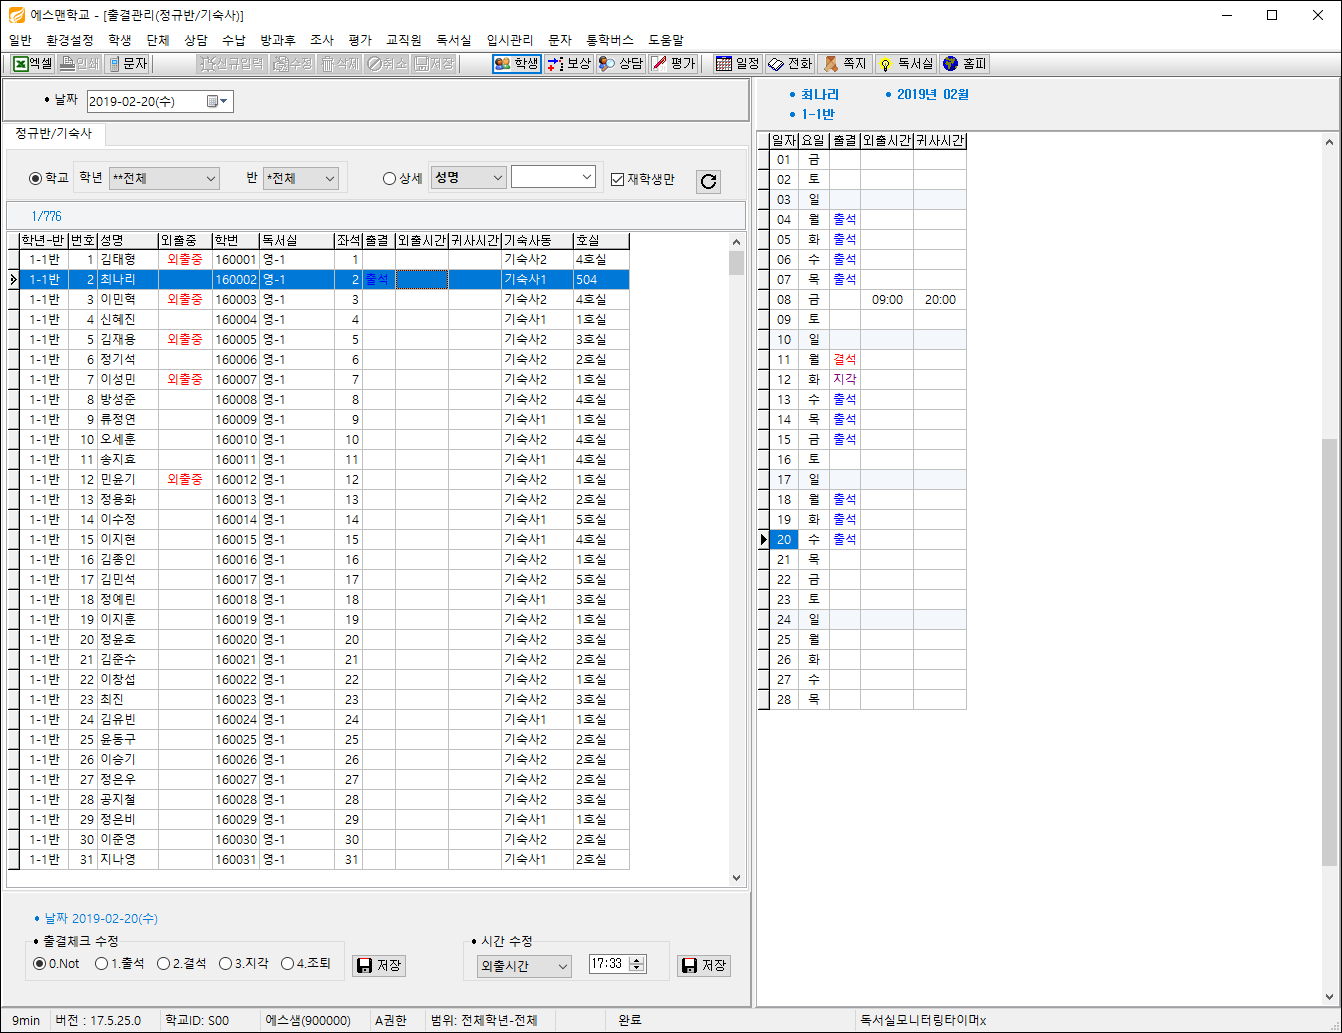Click the 20:00 귀사시간 cell on day 08
The image size is (1342, 1033).
940,300
